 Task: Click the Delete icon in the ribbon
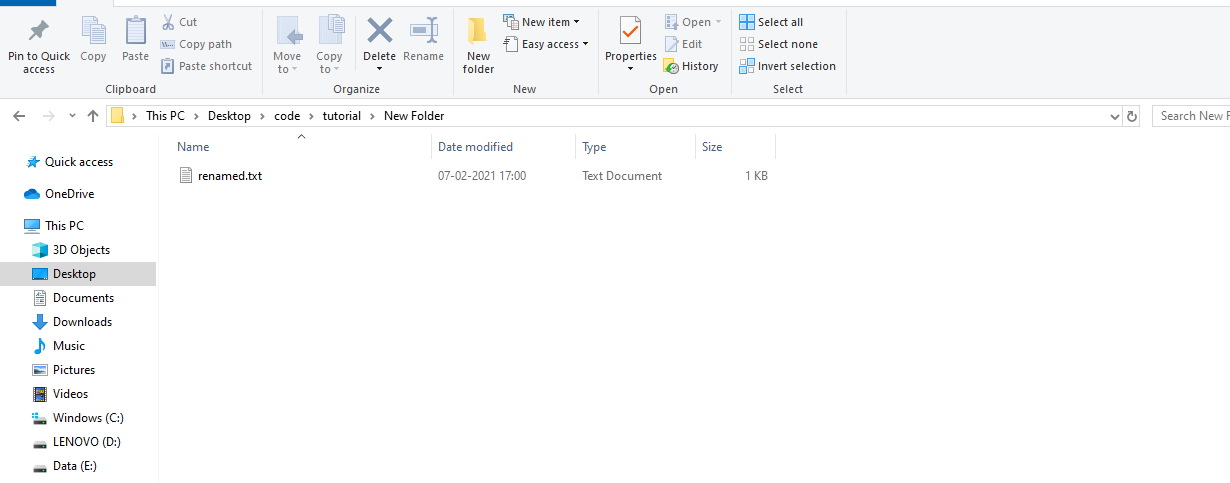(379, 32)
